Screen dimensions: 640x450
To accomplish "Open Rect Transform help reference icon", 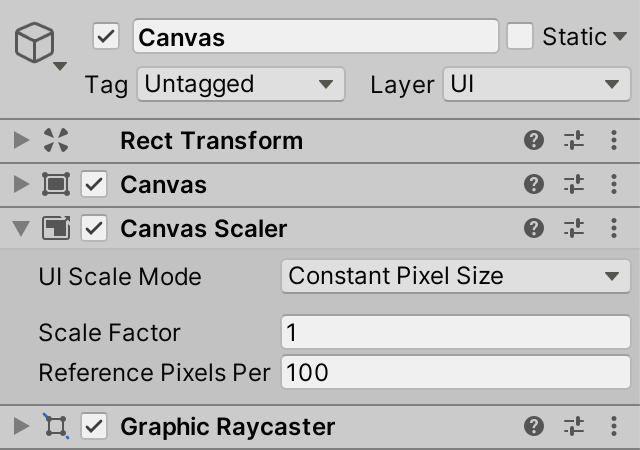I will click(x=534, y=141).
